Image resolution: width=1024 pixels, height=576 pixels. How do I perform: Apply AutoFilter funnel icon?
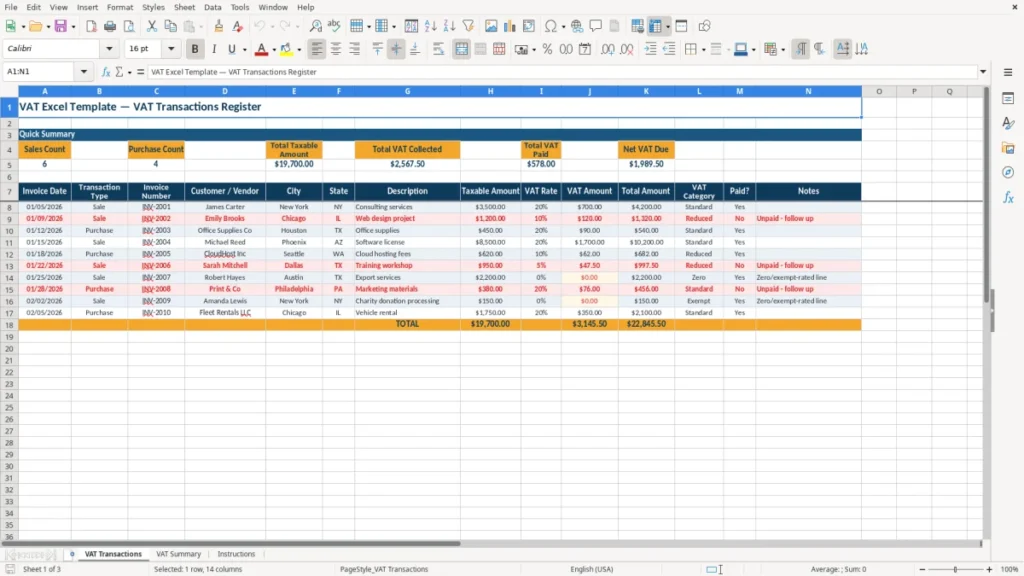(x=468, y=26)
